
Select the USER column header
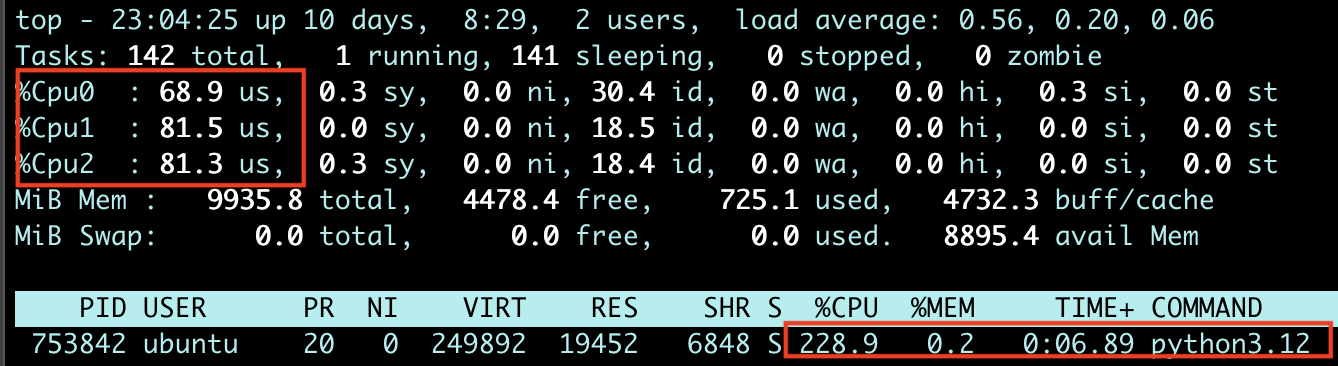(x=174, y=307)
